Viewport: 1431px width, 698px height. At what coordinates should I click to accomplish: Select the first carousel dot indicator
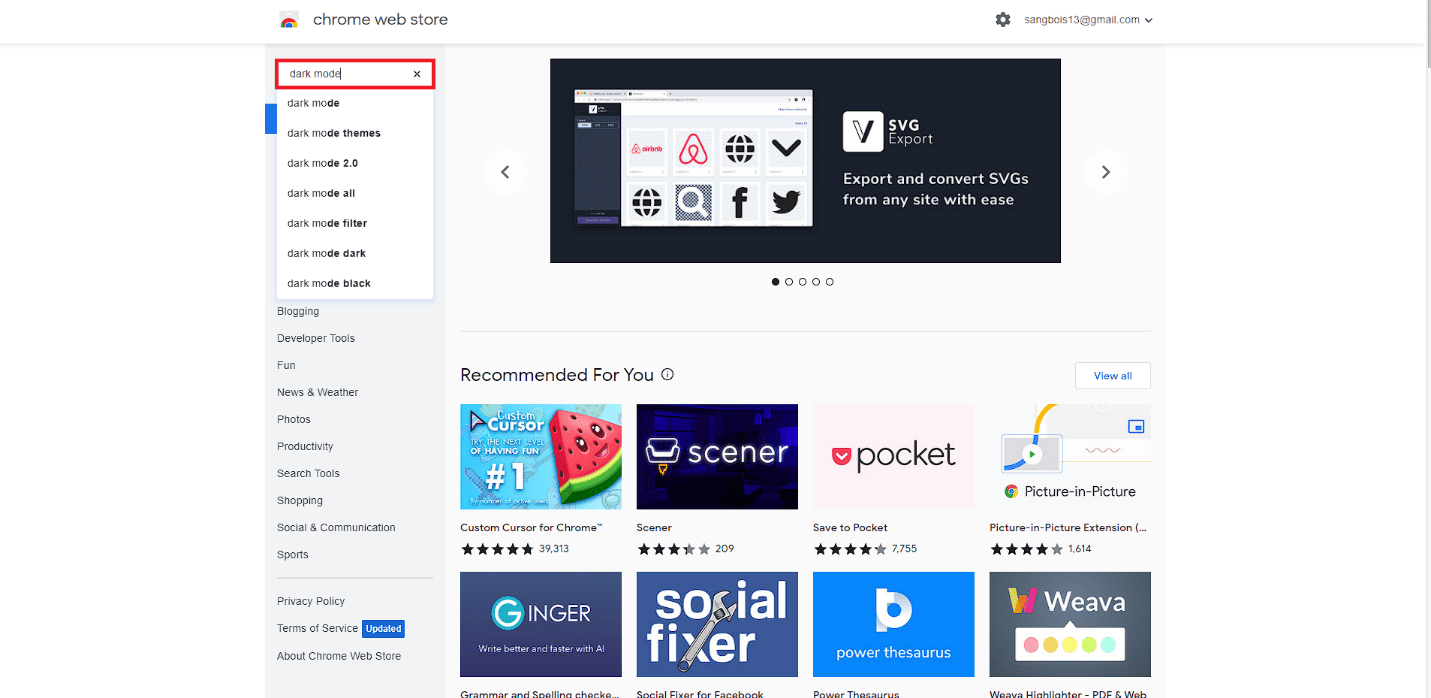(775, 282)
